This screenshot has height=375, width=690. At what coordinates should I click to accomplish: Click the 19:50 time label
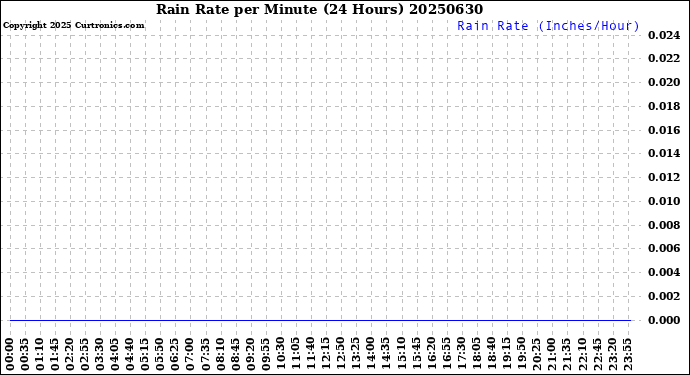point(521,355)
